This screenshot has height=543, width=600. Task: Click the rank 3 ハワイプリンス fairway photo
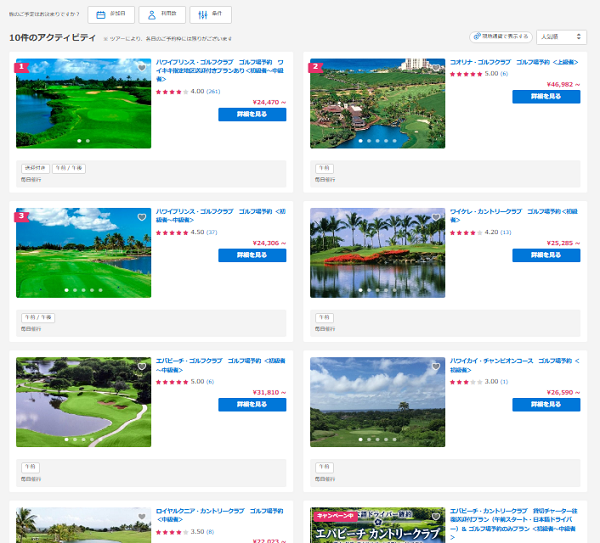pos(83,253)
